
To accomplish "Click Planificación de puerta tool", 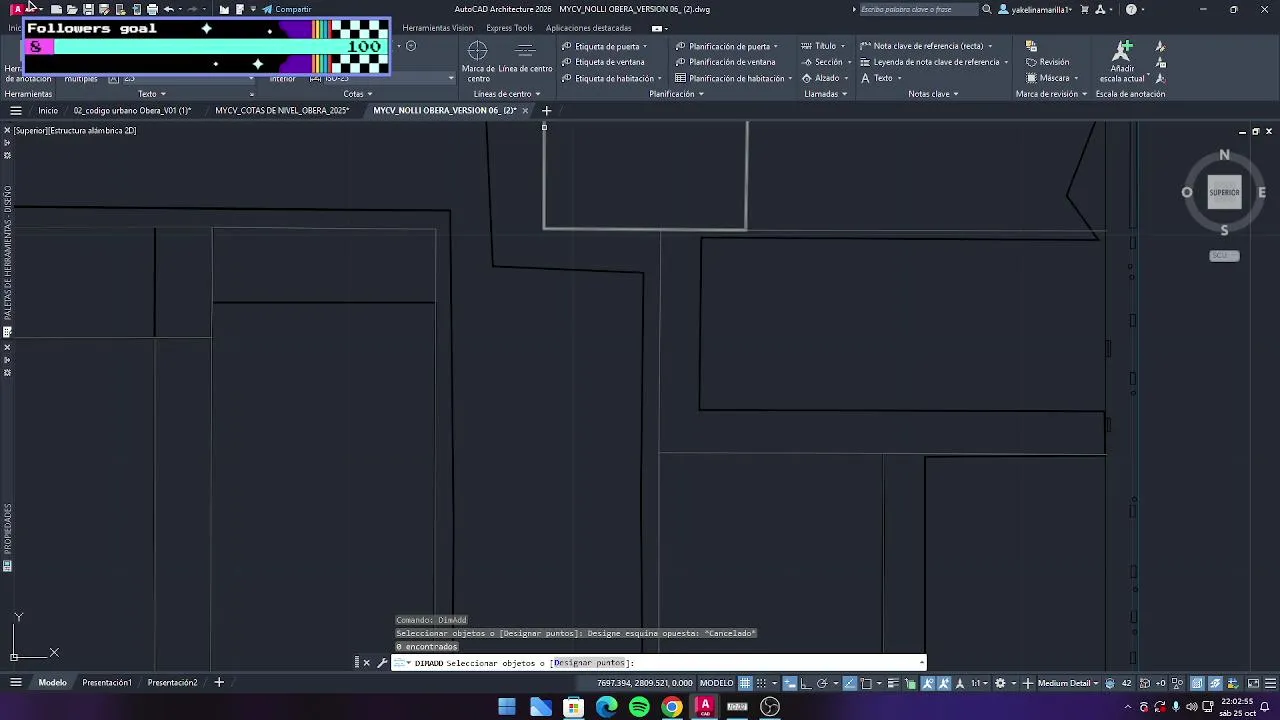I will coord(723,46).
